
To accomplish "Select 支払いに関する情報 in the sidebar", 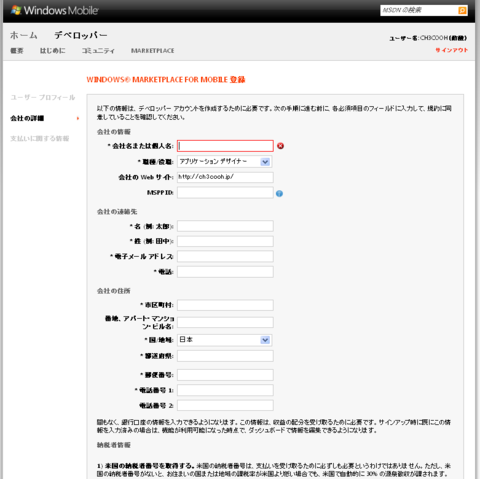I will [x=40, y=138].
